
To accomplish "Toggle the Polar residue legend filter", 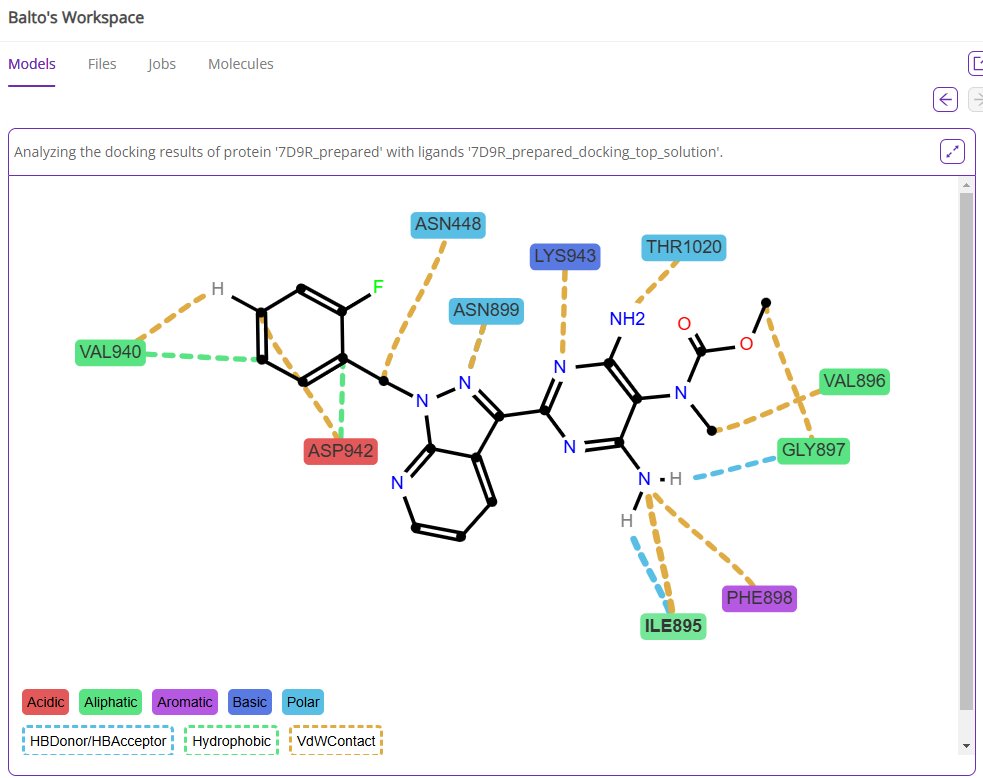I will pyautogui.click(x=303, y=702).
